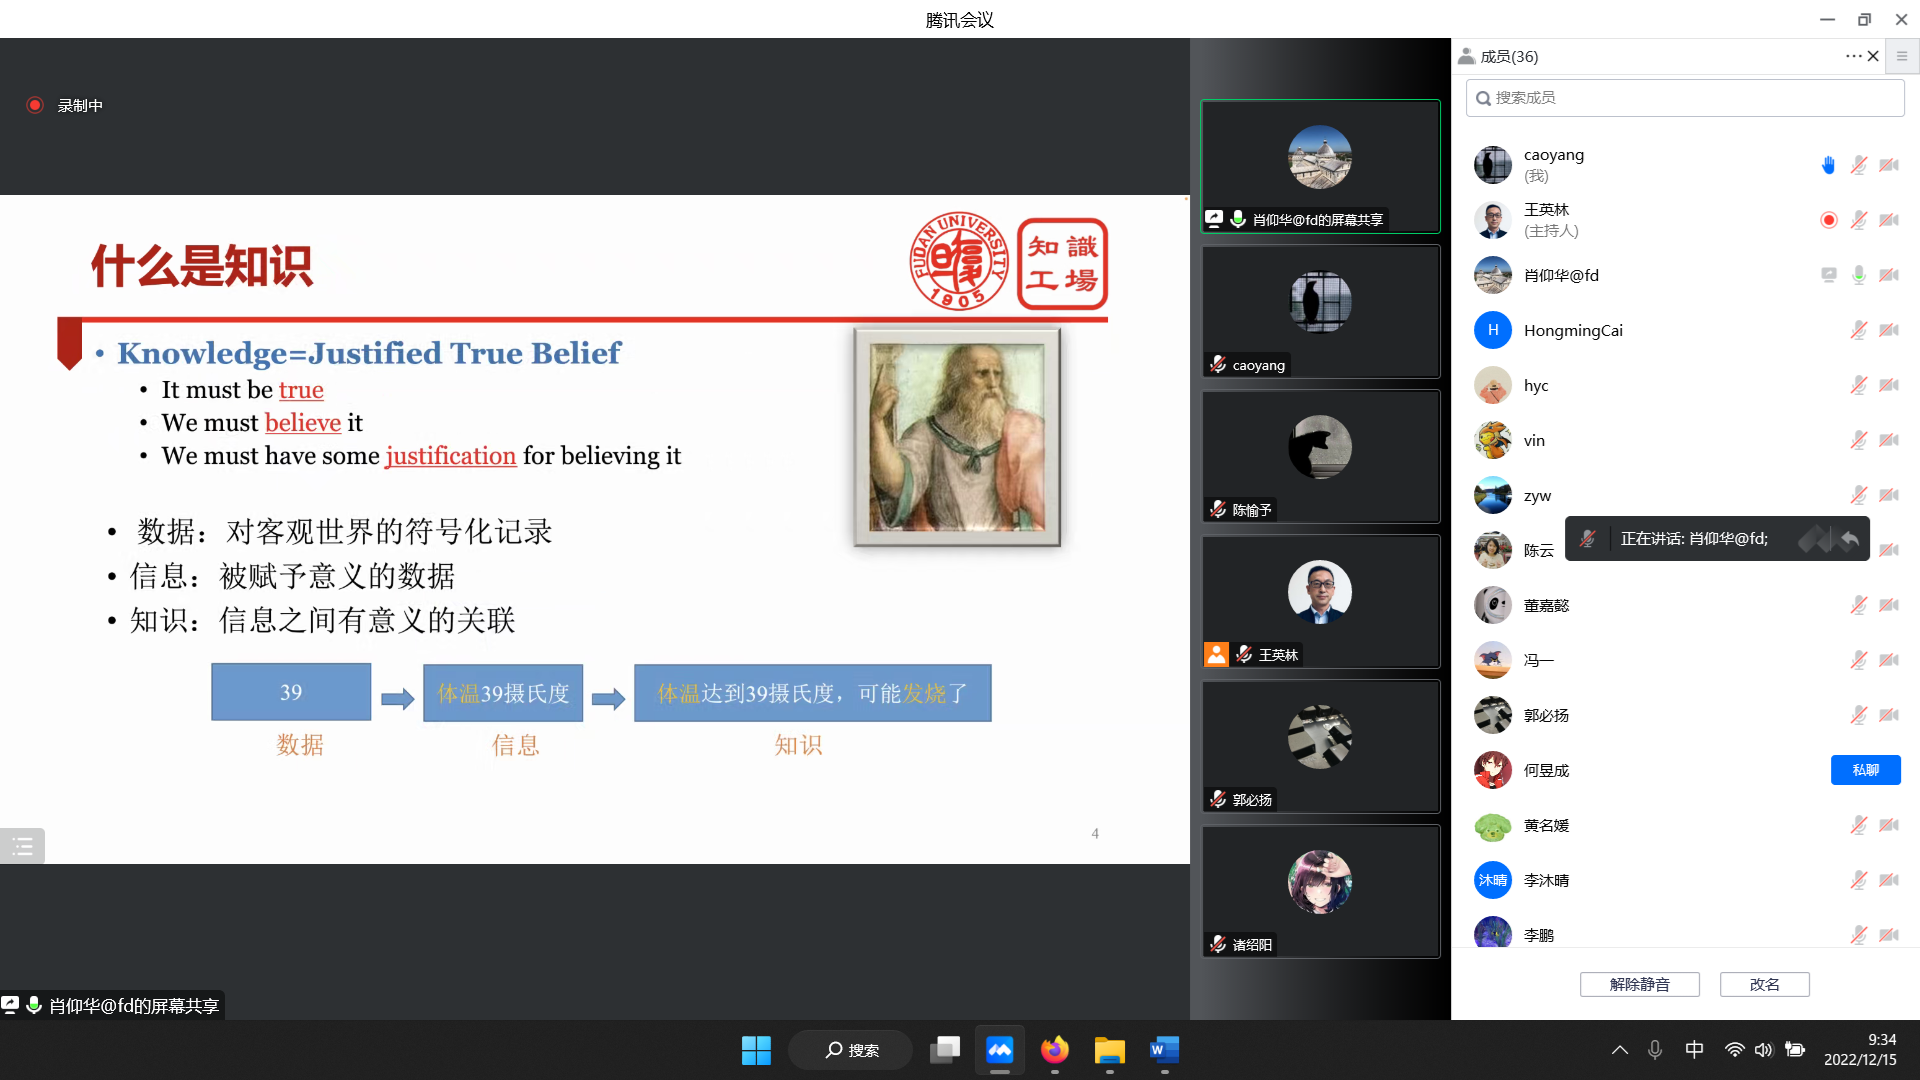Click the muted mic icon beside 冯一
This screenshot has height=1080, width=1920.
coord(1858,660)
